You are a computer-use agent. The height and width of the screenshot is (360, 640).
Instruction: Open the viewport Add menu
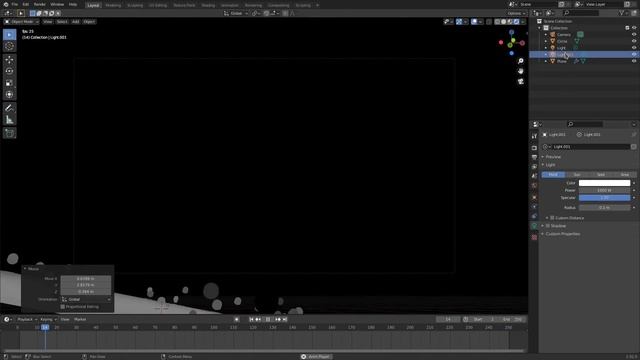76,22
